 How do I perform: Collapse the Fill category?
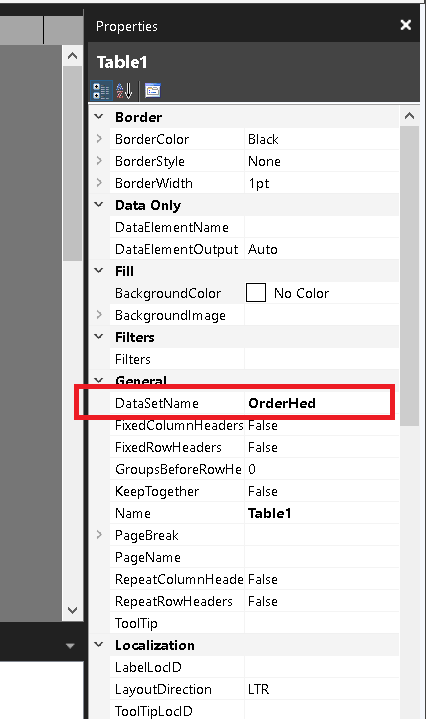pos(99,271)
